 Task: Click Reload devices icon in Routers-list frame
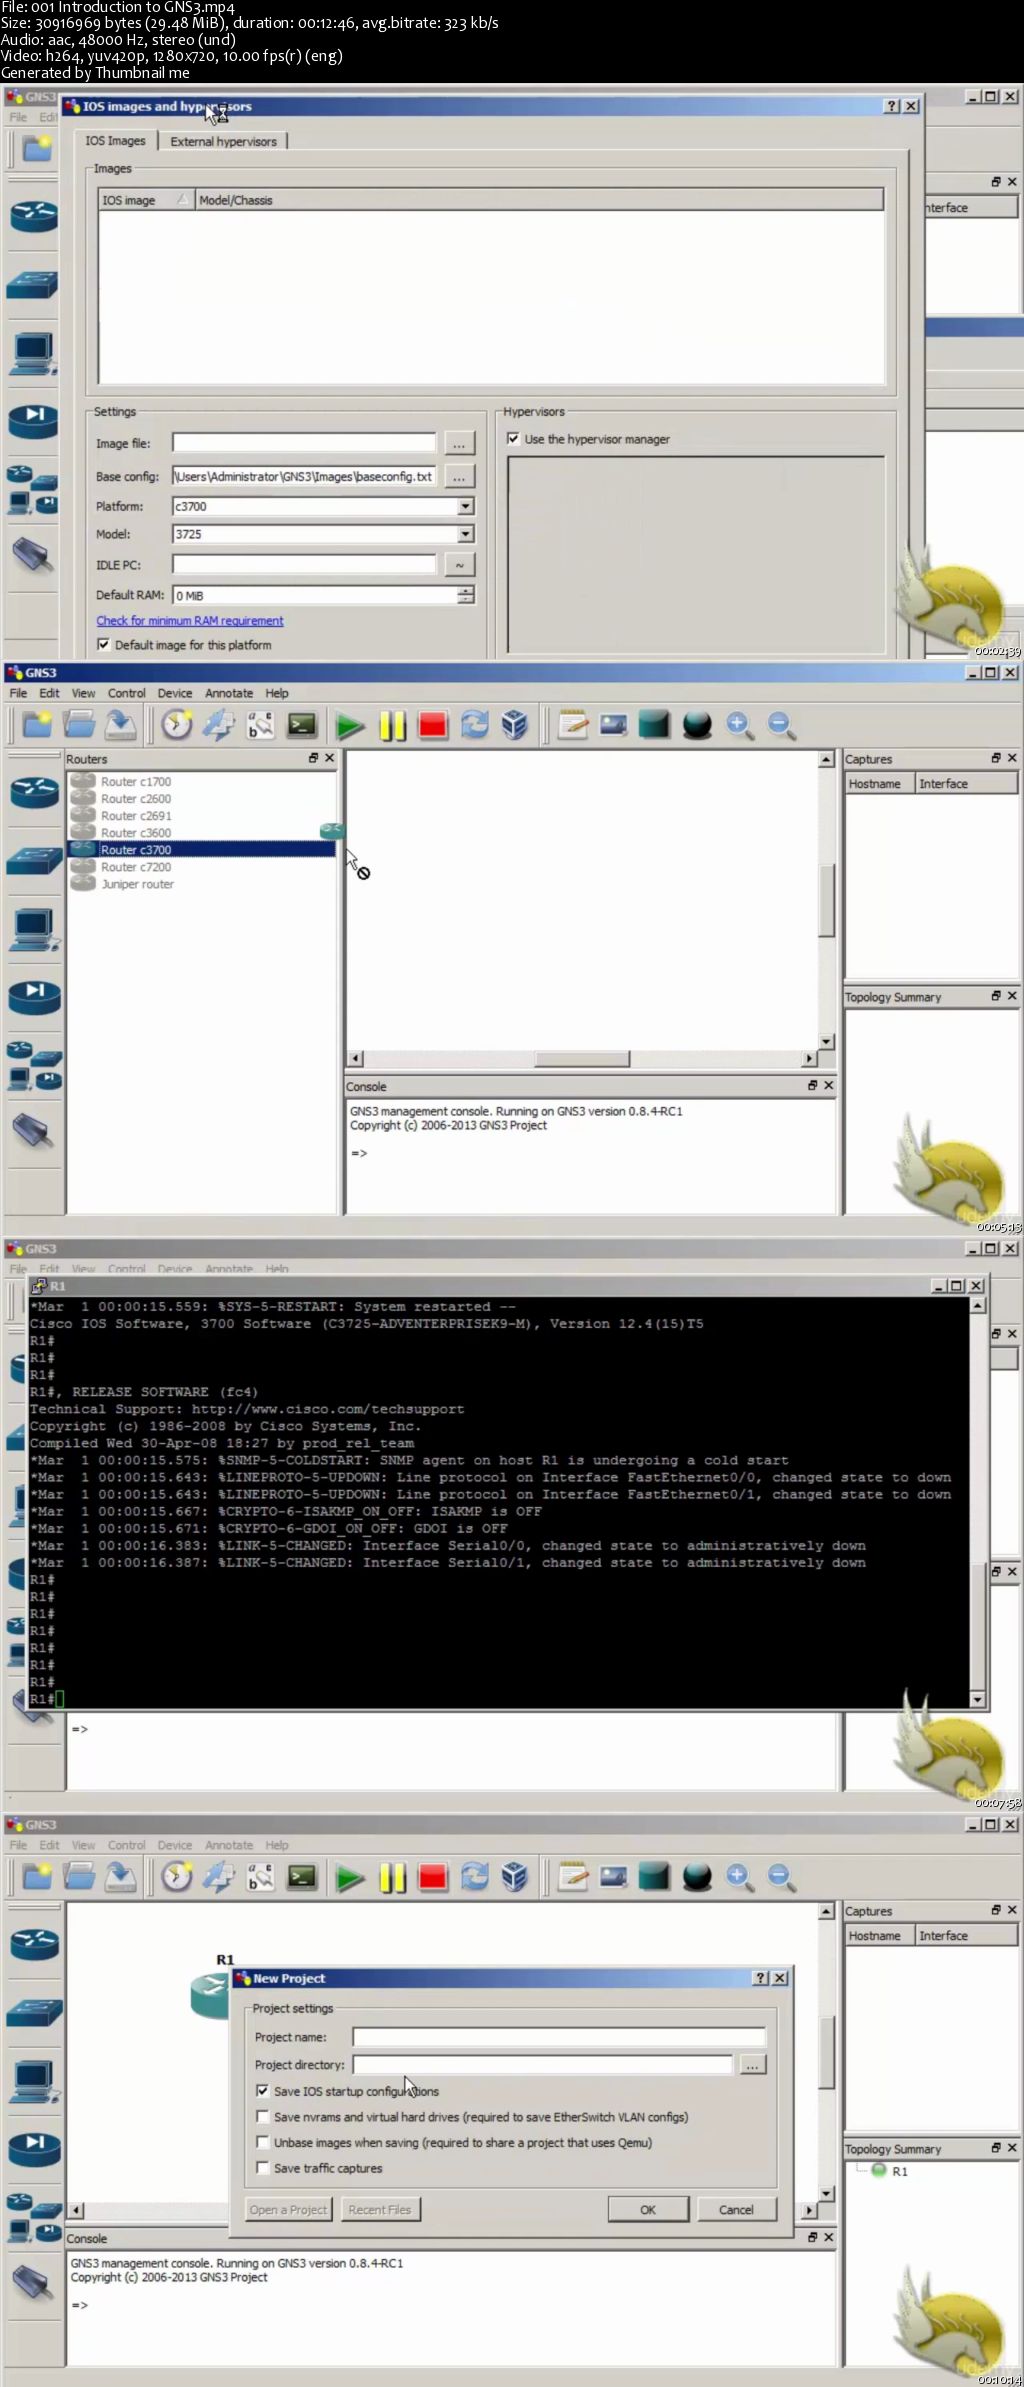click(474, 726)
